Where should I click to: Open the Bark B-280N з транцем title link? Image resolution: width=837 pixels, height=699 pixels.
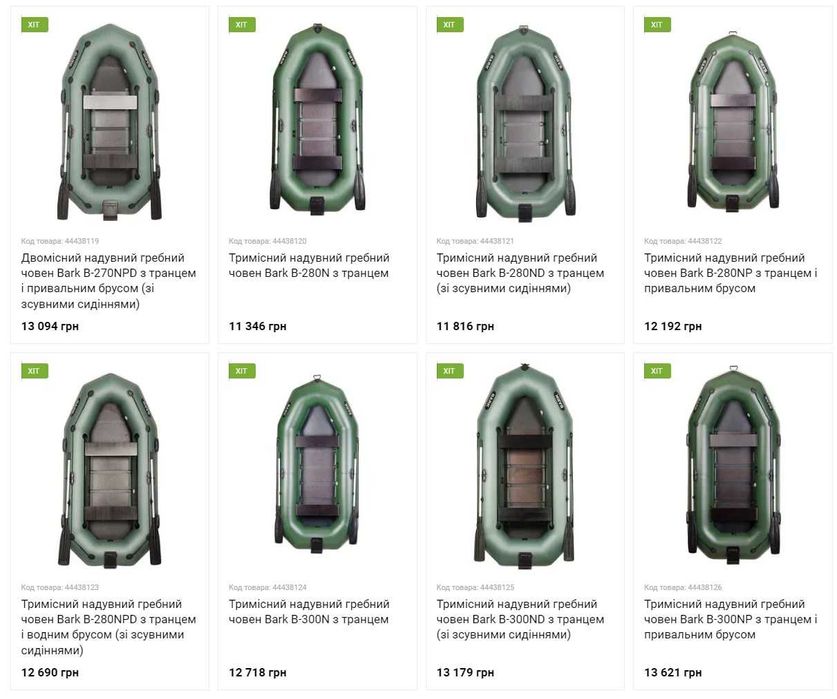[309, 265]
